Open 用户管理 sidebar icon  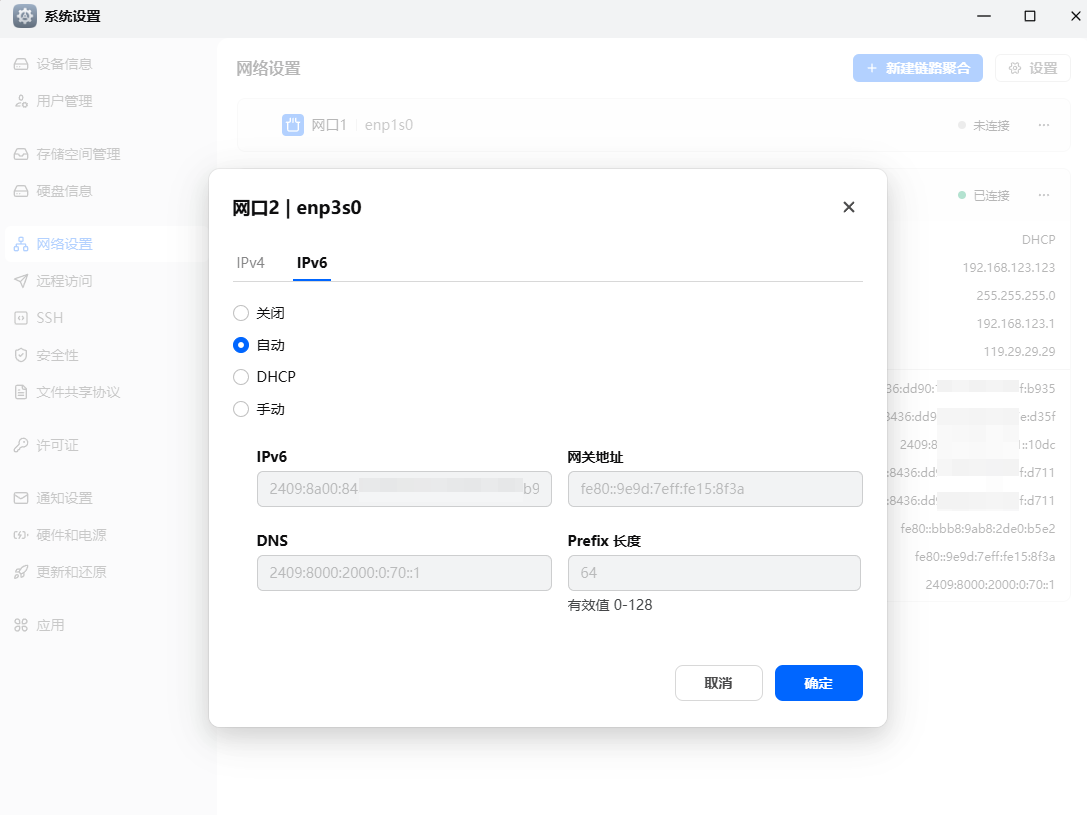[21, 101]
